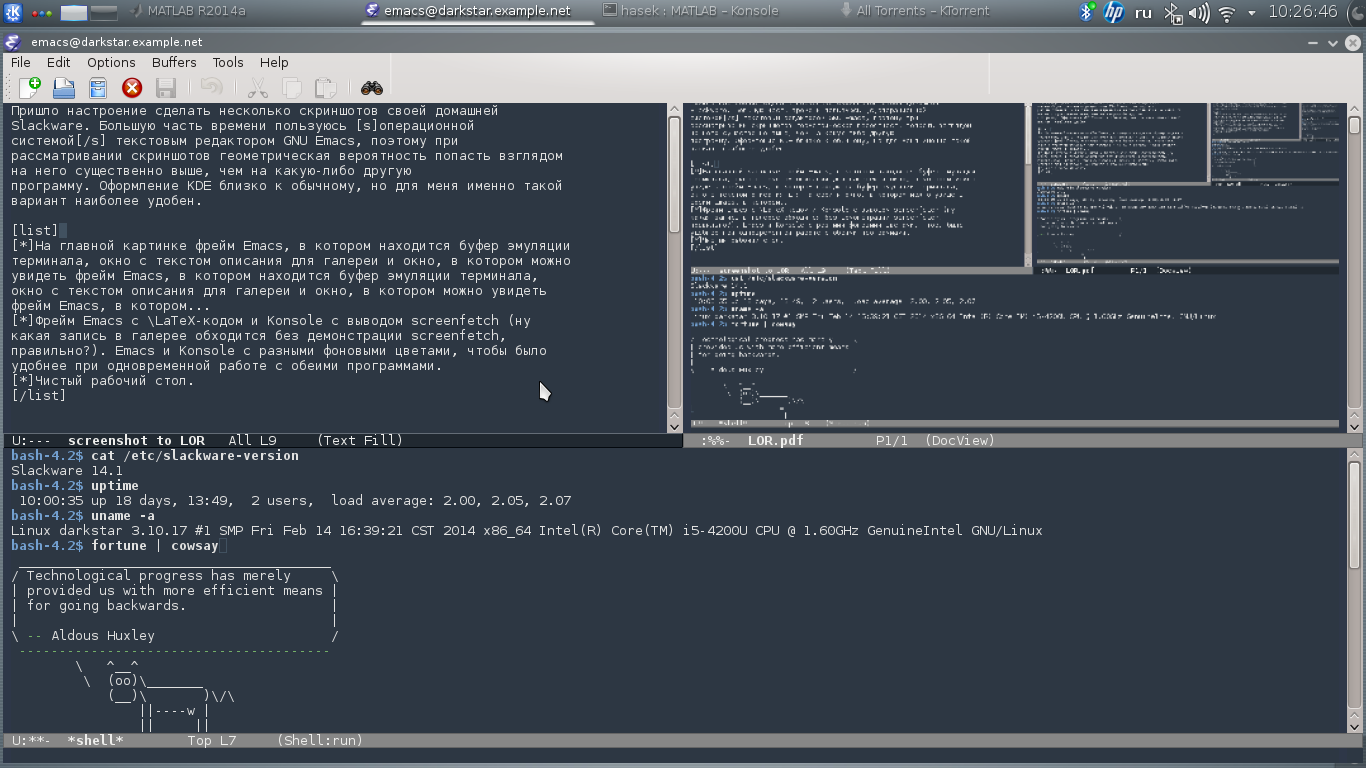Expand the hidden system tray icons arrow
1366x768 pixels.
click(x=1252, y=13)
